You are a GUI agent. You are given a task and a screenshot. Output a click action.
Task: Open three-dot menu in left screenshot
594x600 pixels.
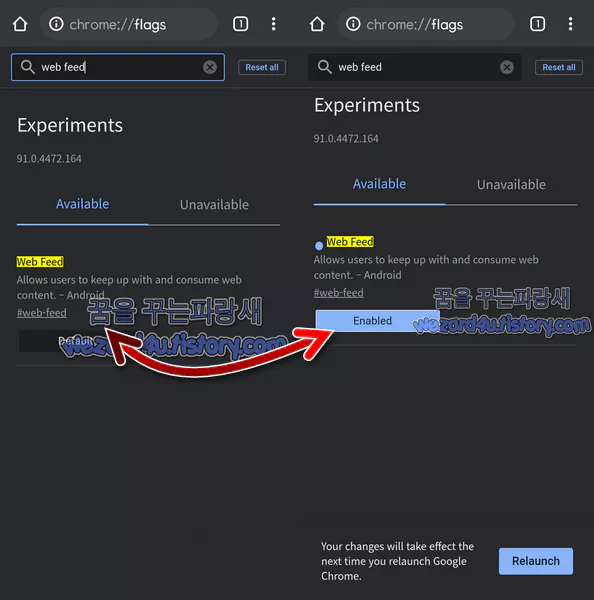point(273,24)
